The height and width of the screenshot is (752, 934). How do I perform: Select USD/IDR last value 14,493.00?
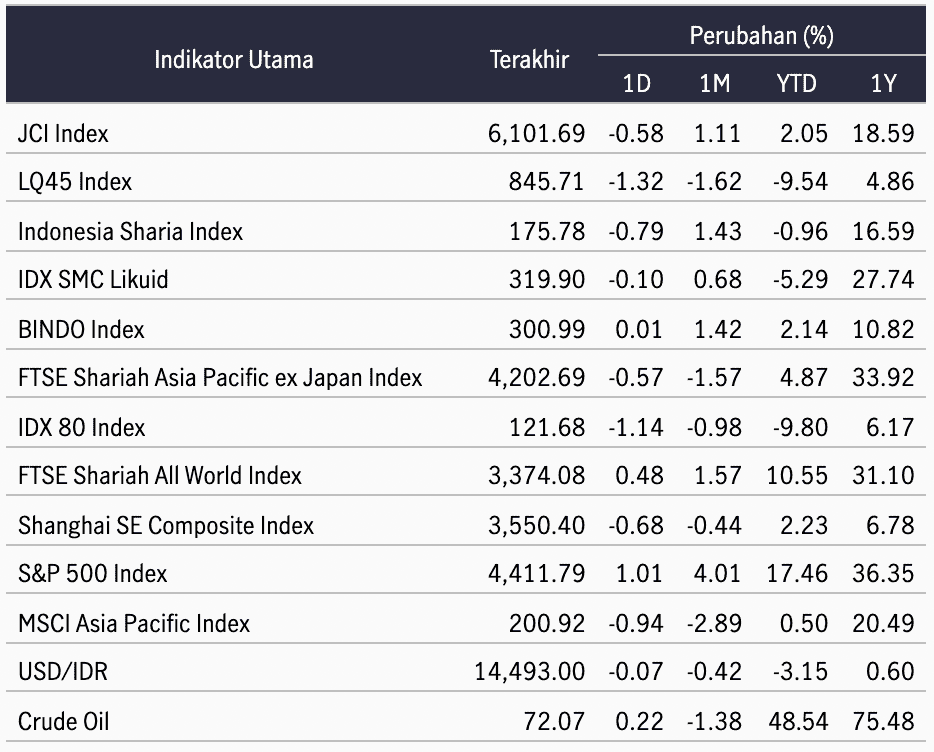click(530, 672)
